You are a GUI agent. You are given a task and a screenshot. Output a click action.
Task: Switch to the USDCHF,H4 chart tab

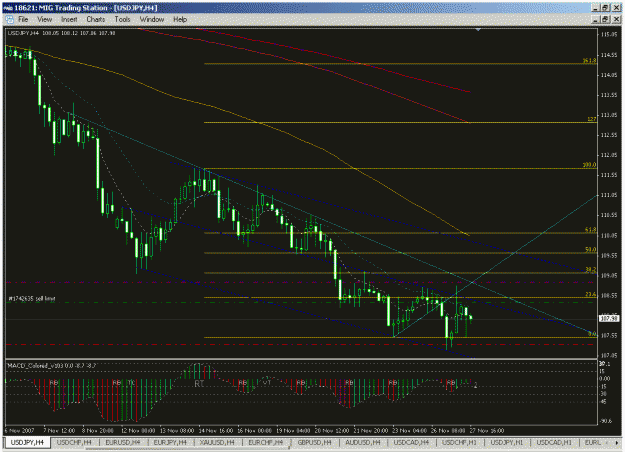pos(74,442)
